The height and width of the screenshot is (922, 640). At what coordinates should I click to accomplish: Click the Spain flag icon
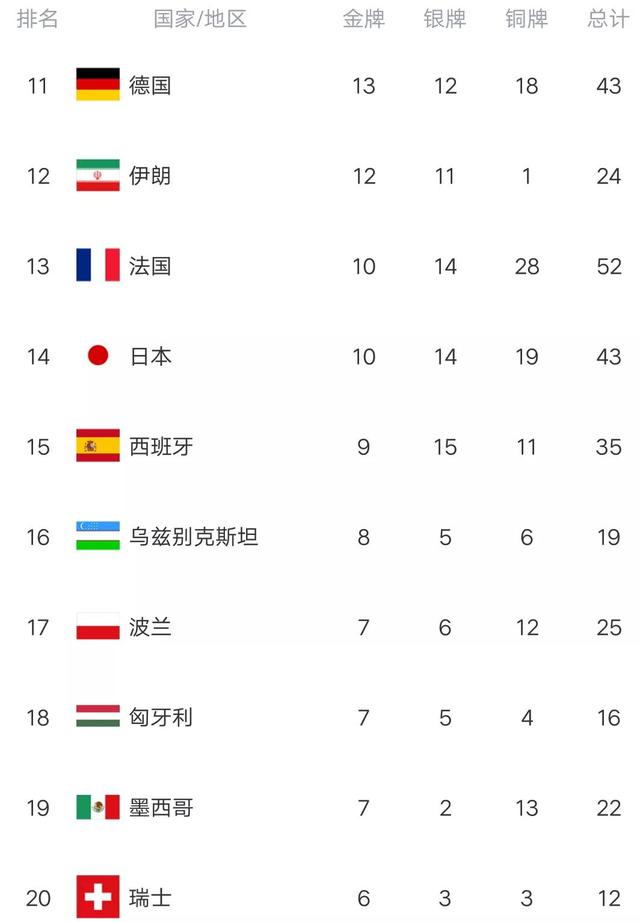tap(98, 446)
